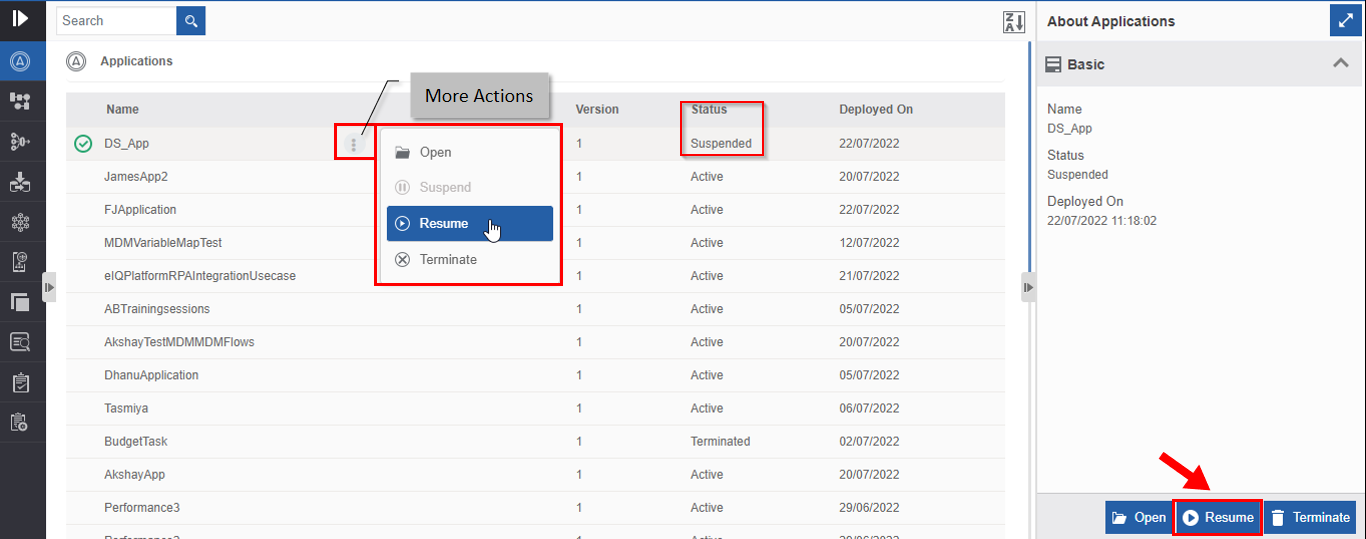Choose Open from the actions menu
Image resolution: width=1366 pixels, height=539 pixels.
[x=470, y=152]
